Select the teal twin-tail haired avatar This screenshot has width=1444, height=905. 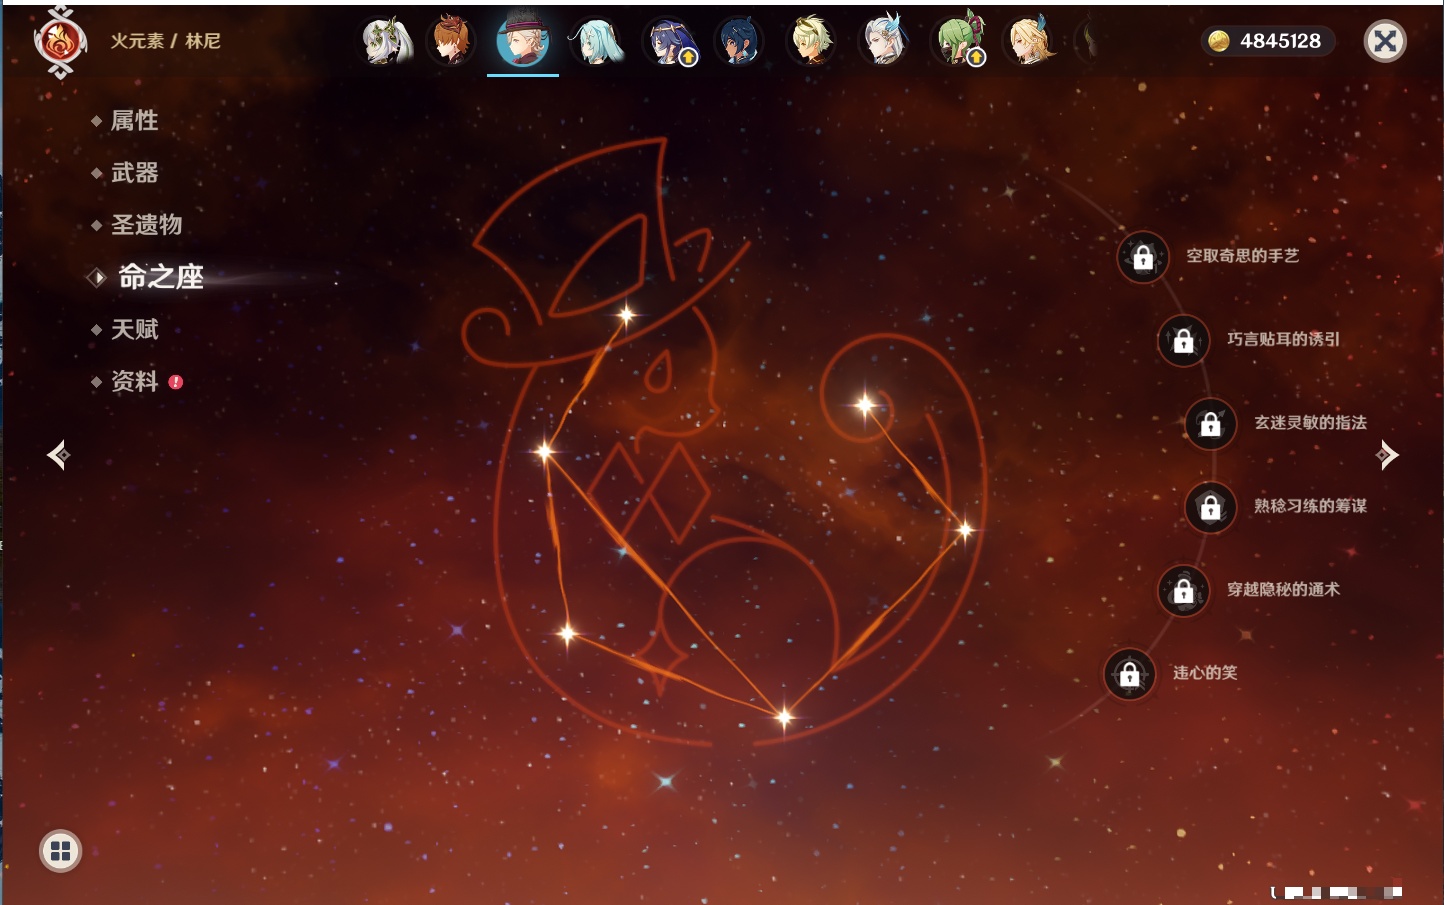[595, 41]
